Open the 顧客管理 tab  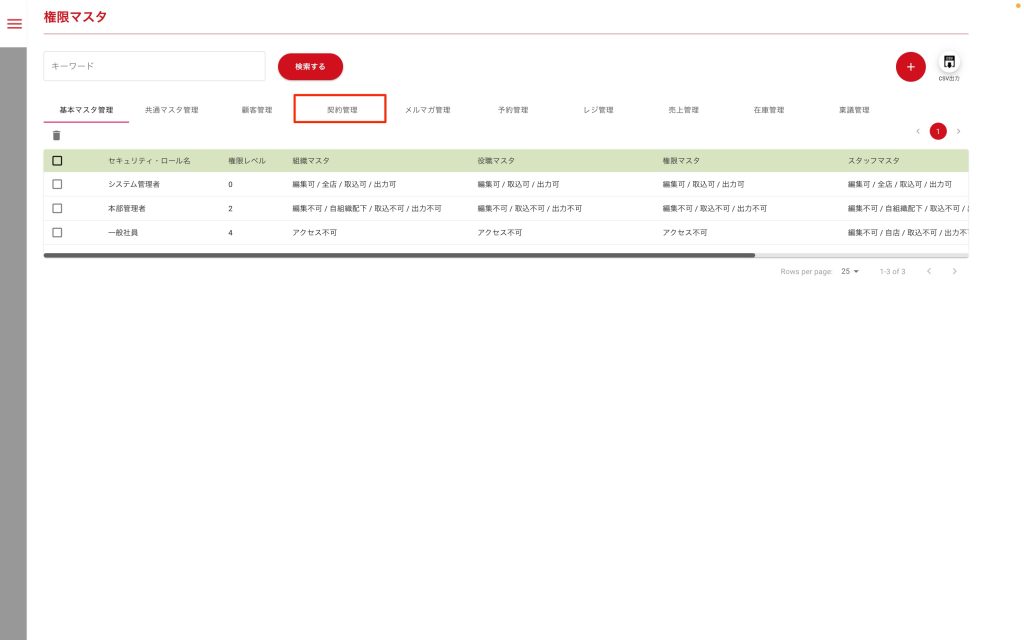(256, 109)
